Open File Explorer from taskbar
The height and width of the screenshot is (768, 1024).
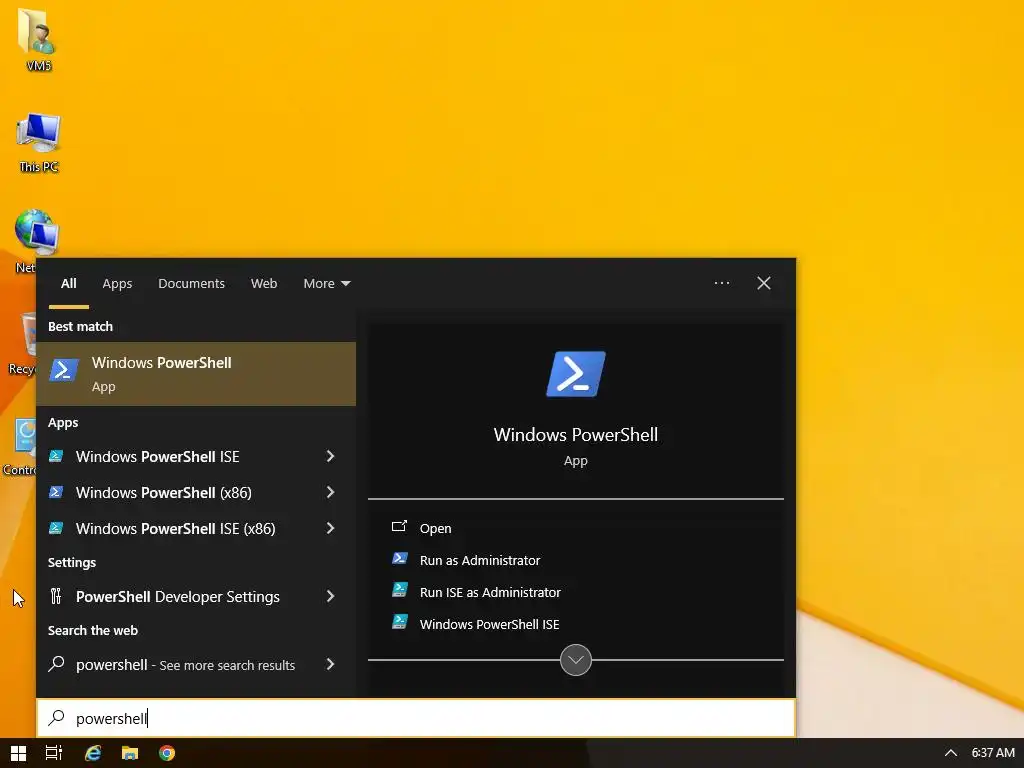pos(130,753)
